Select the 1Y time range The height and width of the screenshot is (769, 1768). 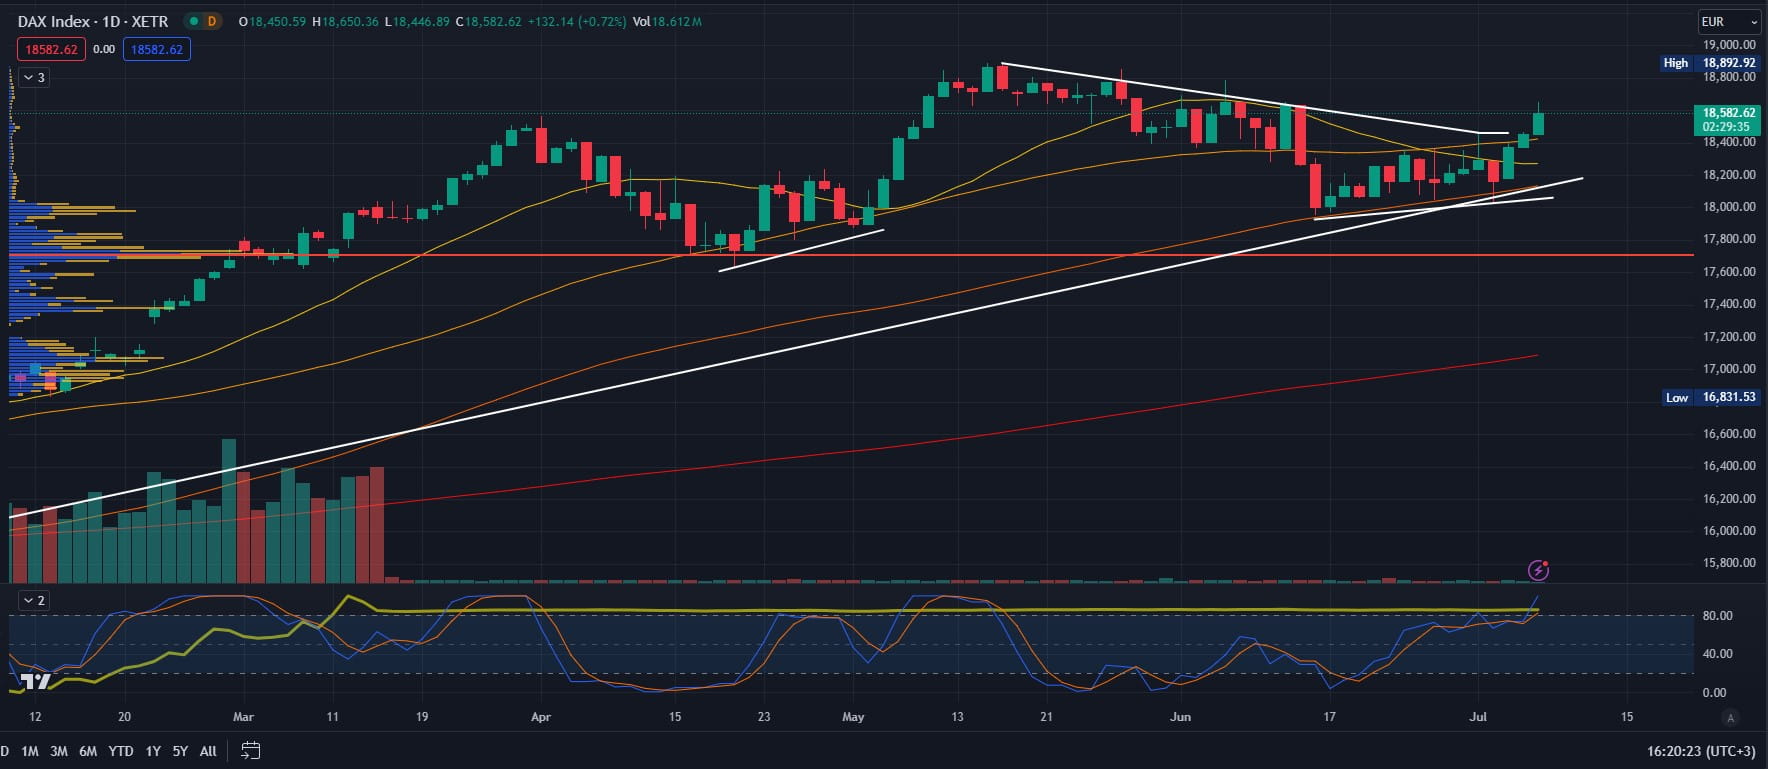pyautogui.click(x=153, y=750)
